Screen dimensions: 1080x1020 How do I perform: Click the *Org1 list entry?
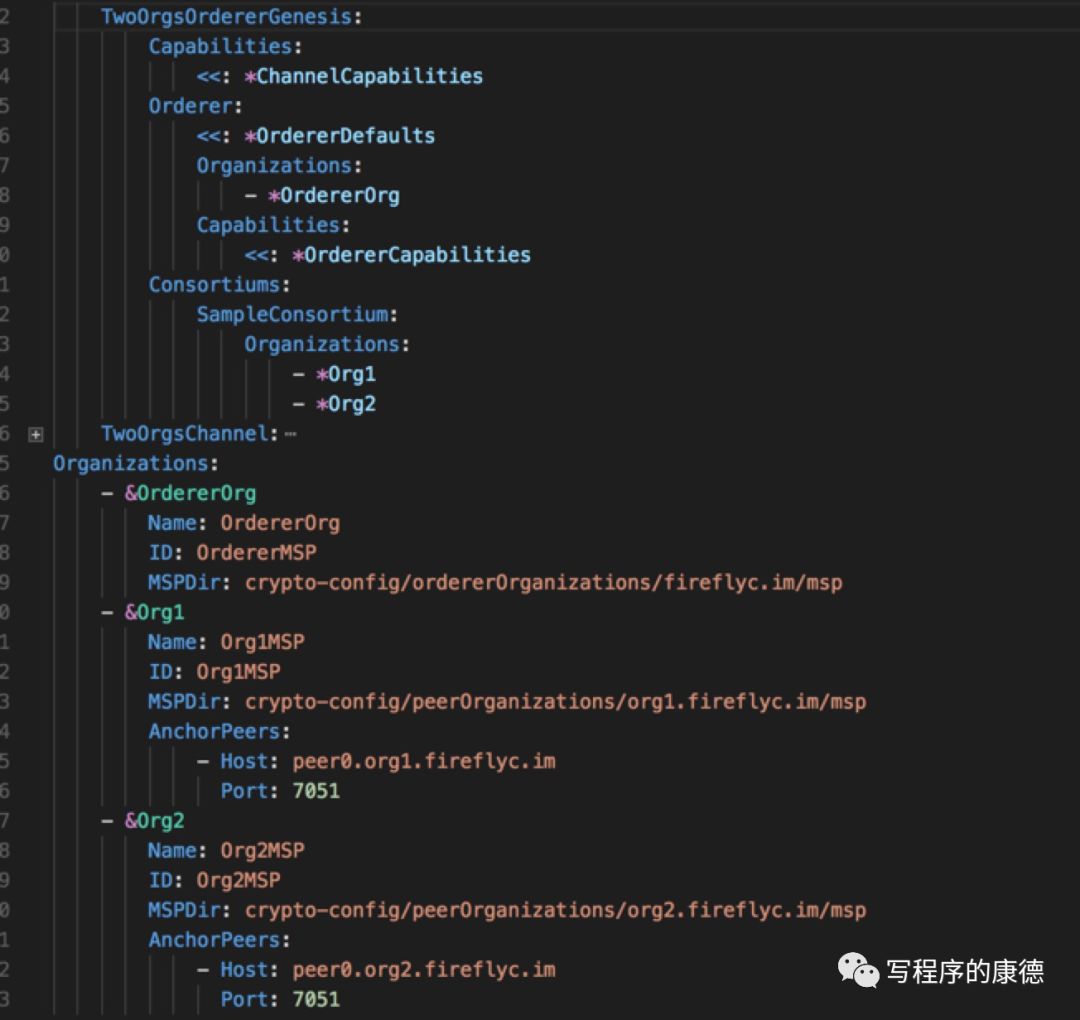(x=346, y=374)
